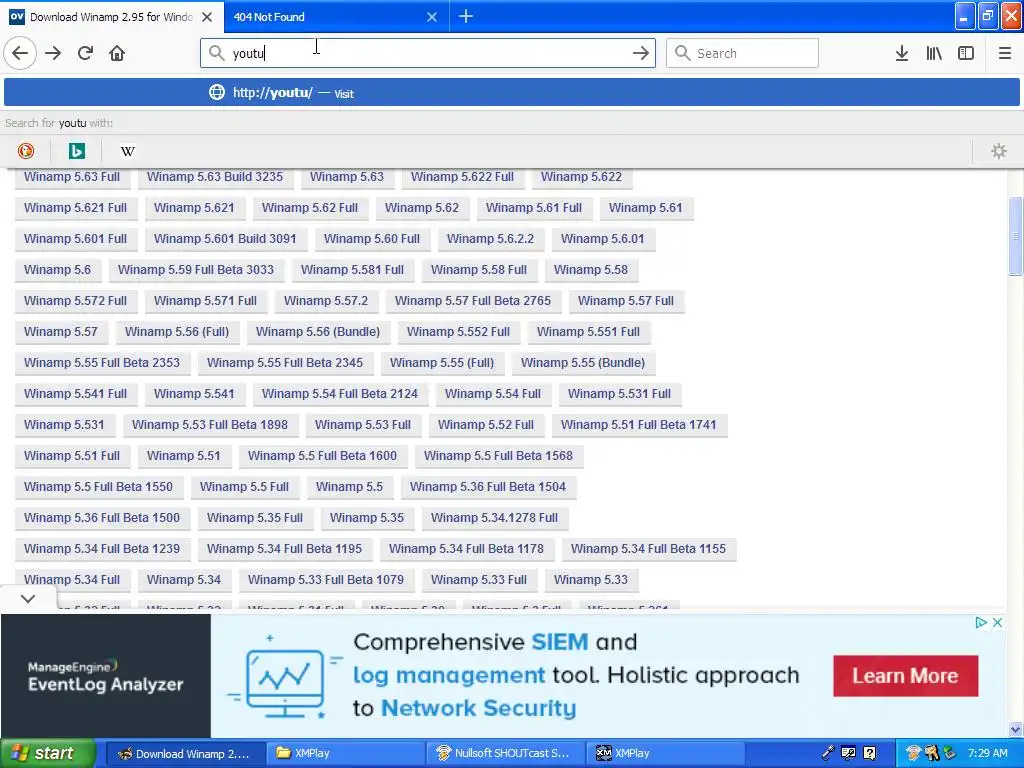Image resolution: width=1024 pixels, height=768 pixels.
Task: Open Winamp 5.51 Full Beta 1741 link
Action: (639, 425)
